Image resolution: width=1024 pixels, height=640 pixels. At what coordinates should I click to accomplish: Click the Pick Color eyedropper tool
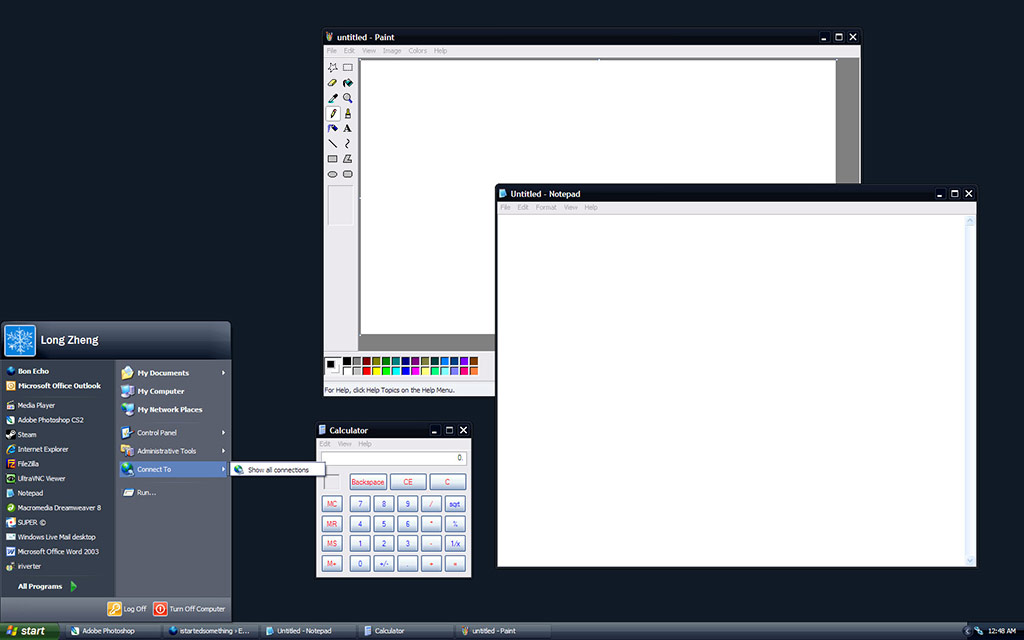pyautogui.click(x=332, y=98)
